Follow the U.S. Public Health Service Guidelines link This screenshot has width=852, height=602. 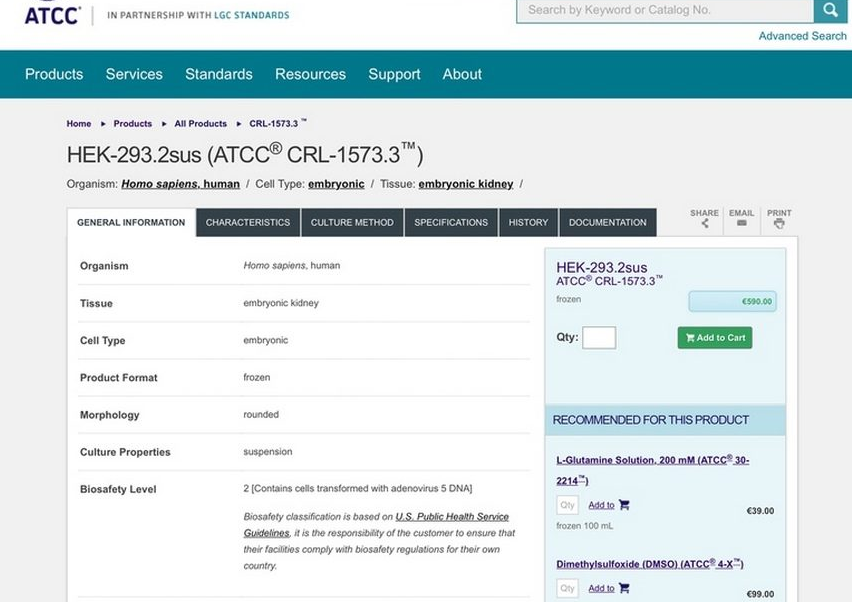pos(376,524)
